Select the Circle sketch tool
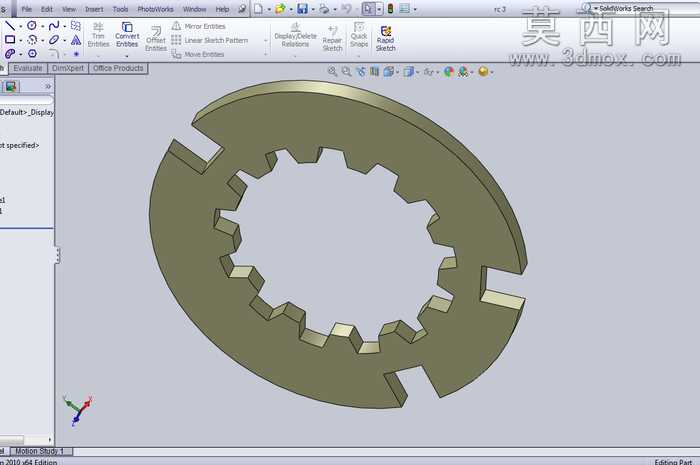 click(x=32, y=25)
